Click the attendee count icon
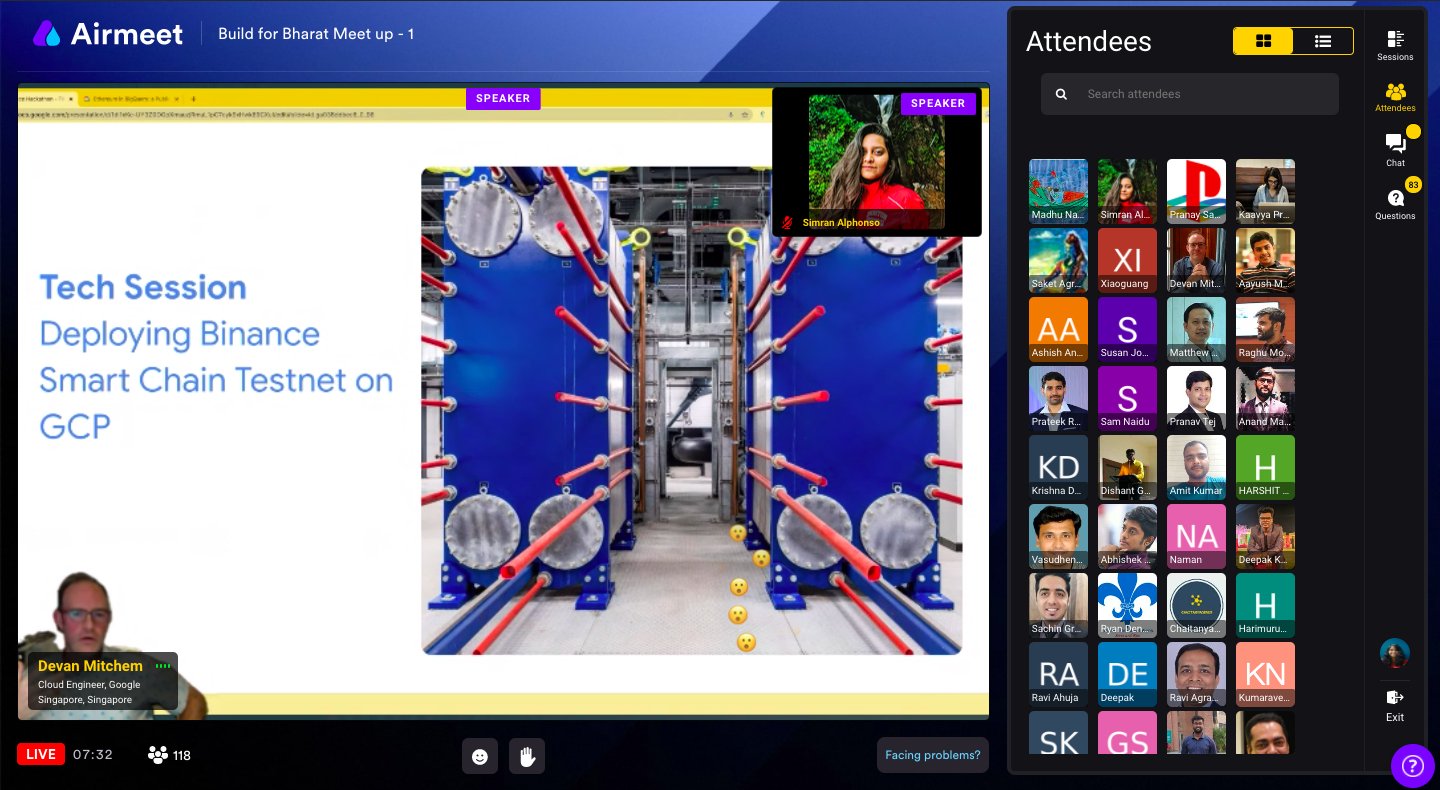This screenshot has height=790, width=1440. coord(158,755)
